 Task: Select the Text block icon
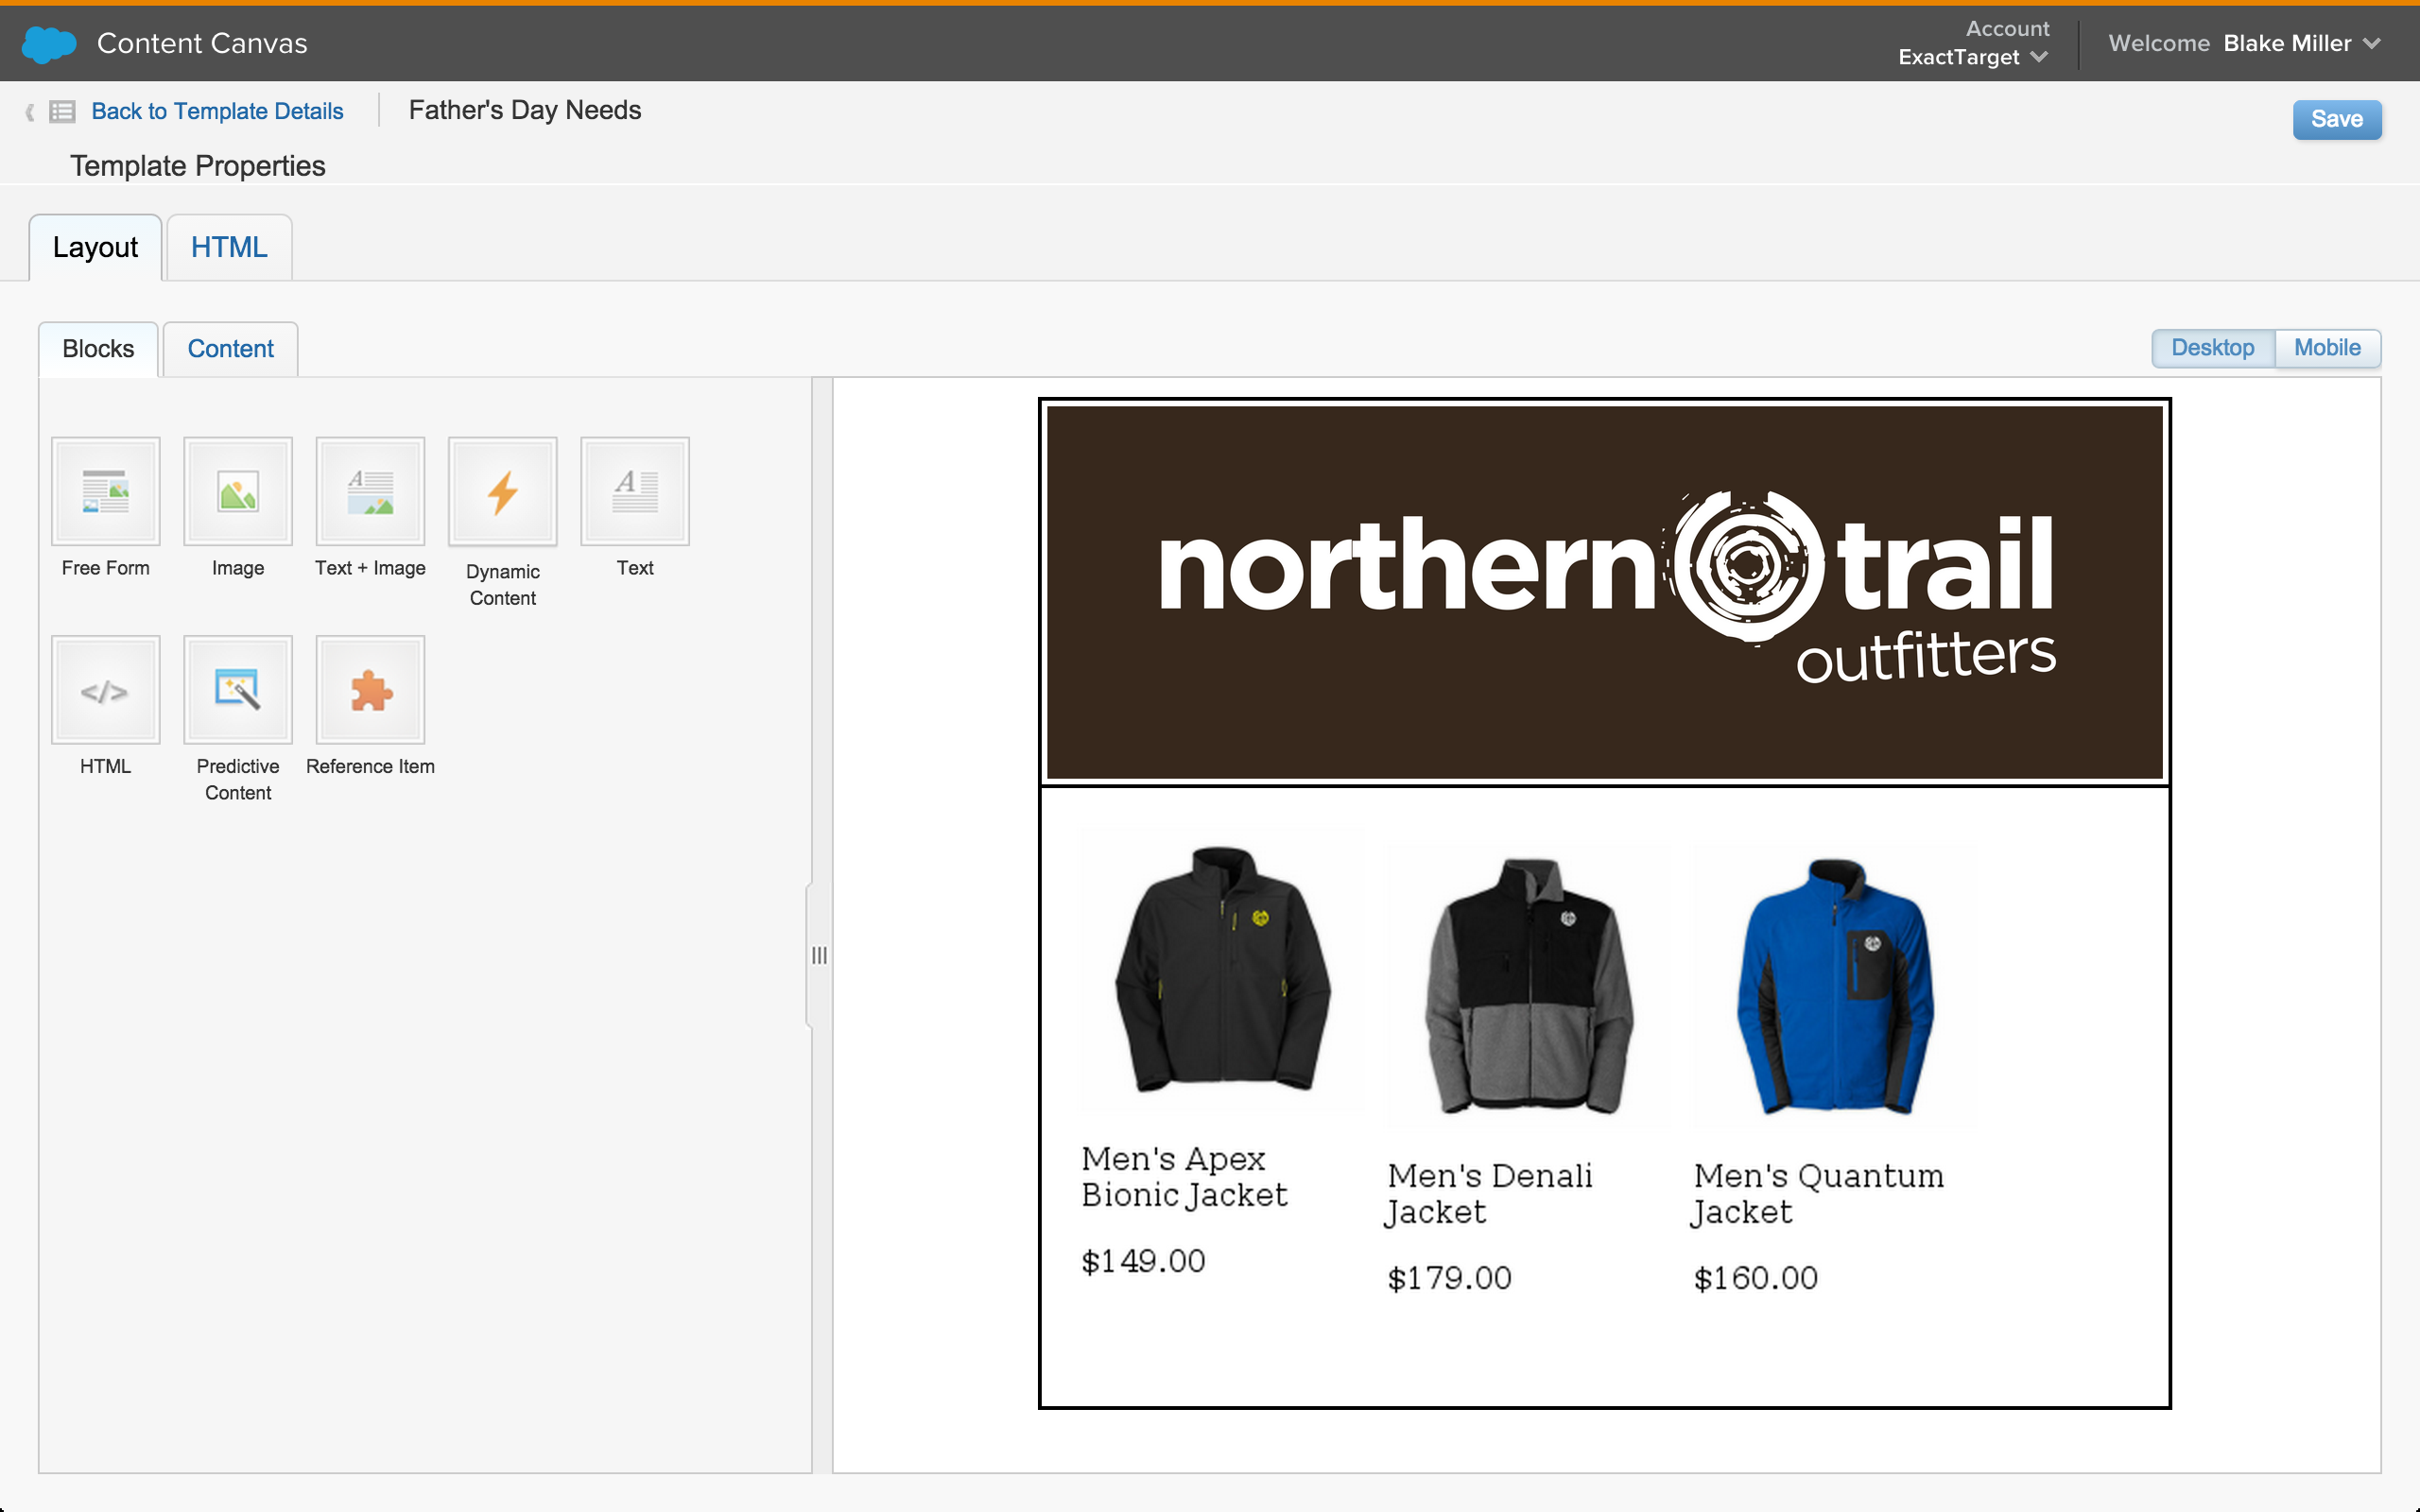coord(635,491)
